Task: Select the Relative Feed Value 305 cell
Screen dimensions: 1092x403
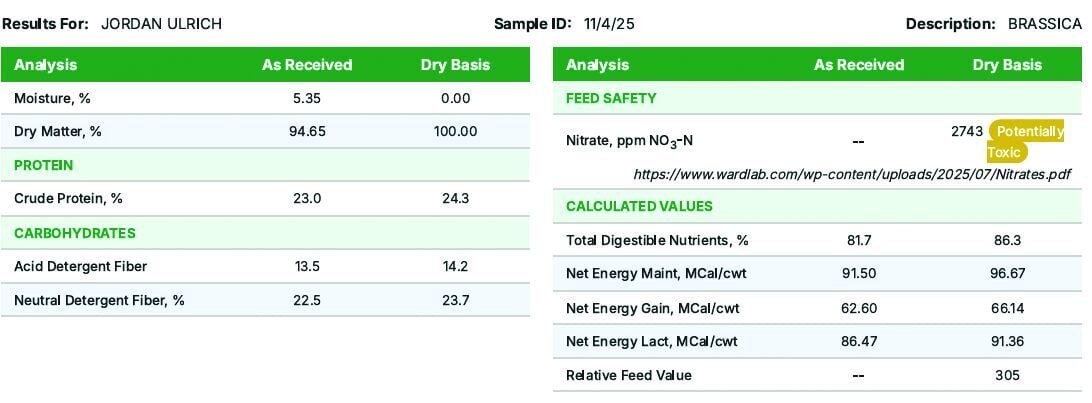Action: pos(1007,375)
